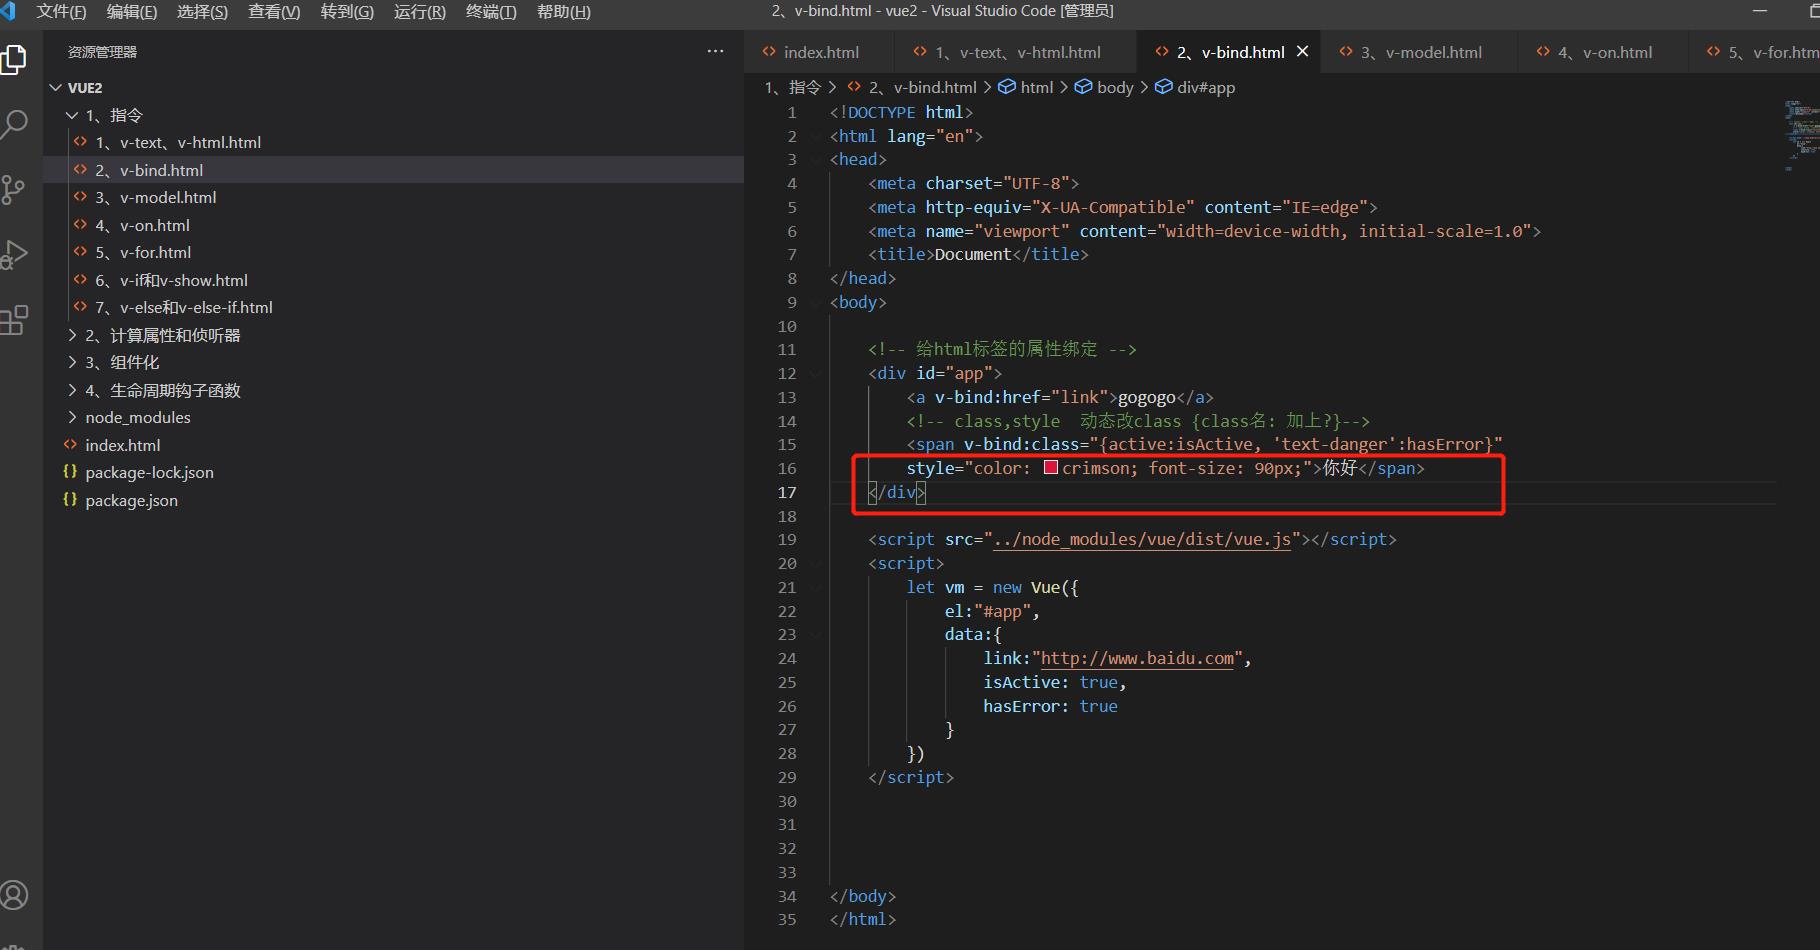Open 选择(S) menu
Viewport: 1820px width, 950px height.
pyautogui.click(x=202, y=12)
